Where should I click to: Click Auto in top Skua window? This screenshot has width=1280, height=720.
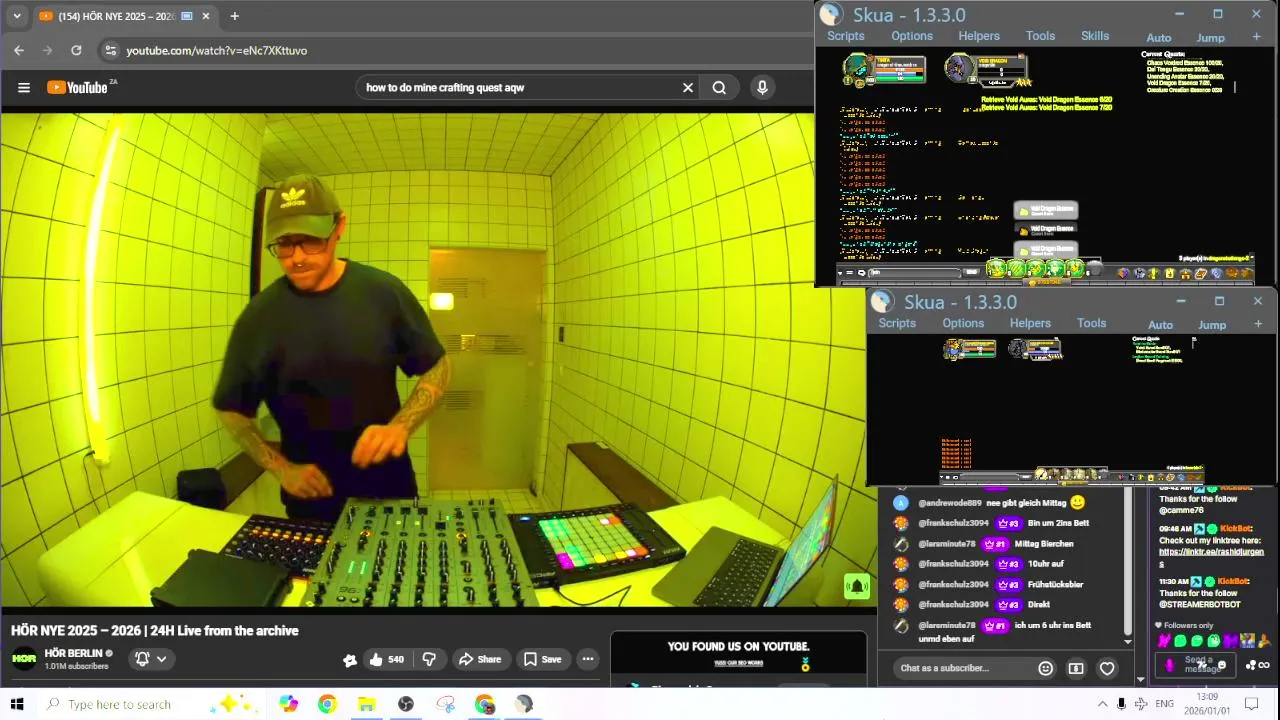(x=1159, y=38)
